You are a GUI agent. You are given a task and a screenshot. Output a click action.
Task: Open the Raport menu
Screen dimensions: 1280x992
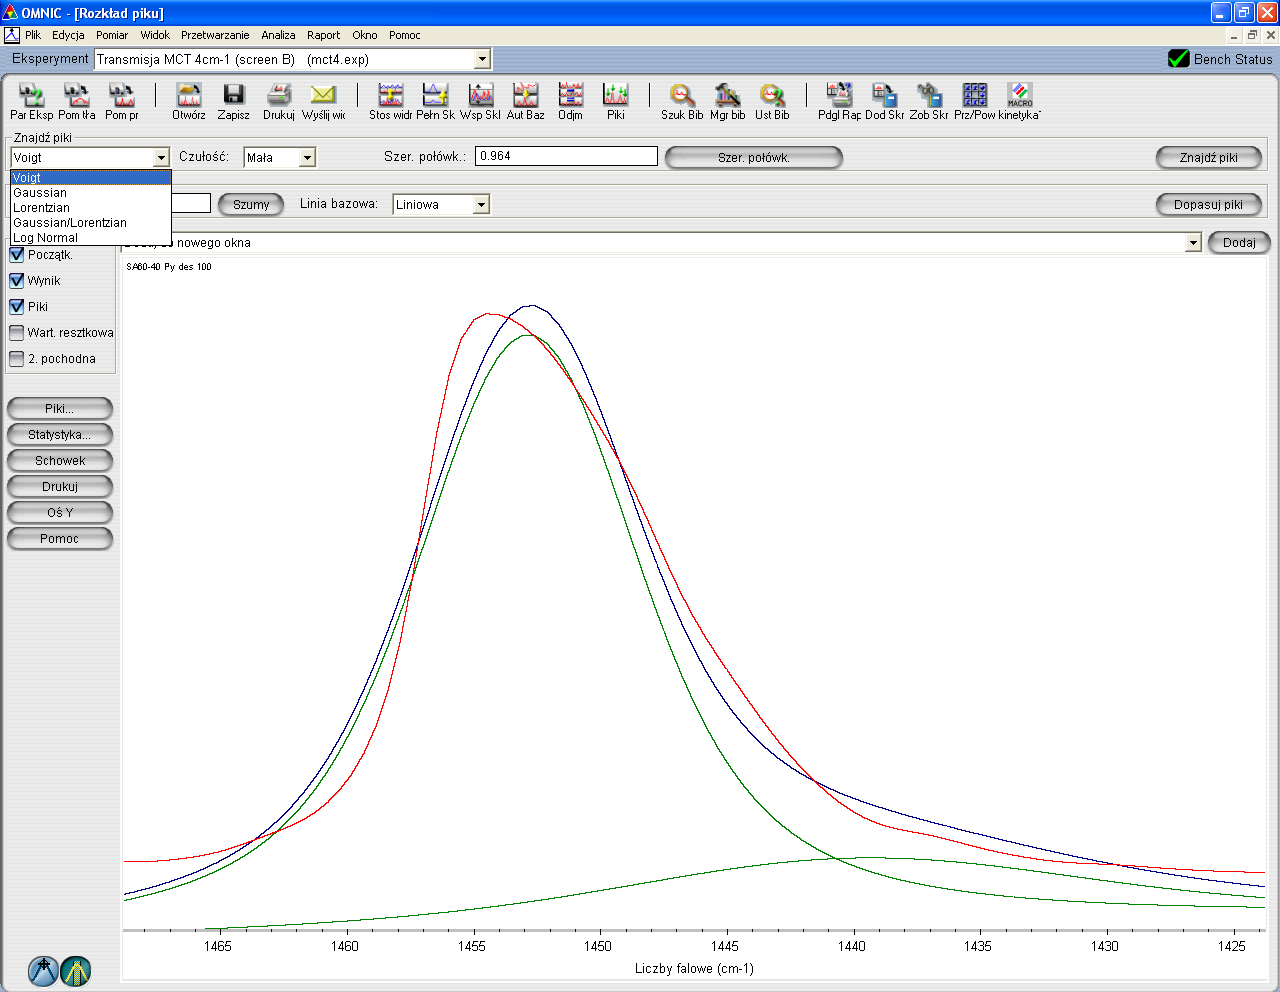[323, 35]
